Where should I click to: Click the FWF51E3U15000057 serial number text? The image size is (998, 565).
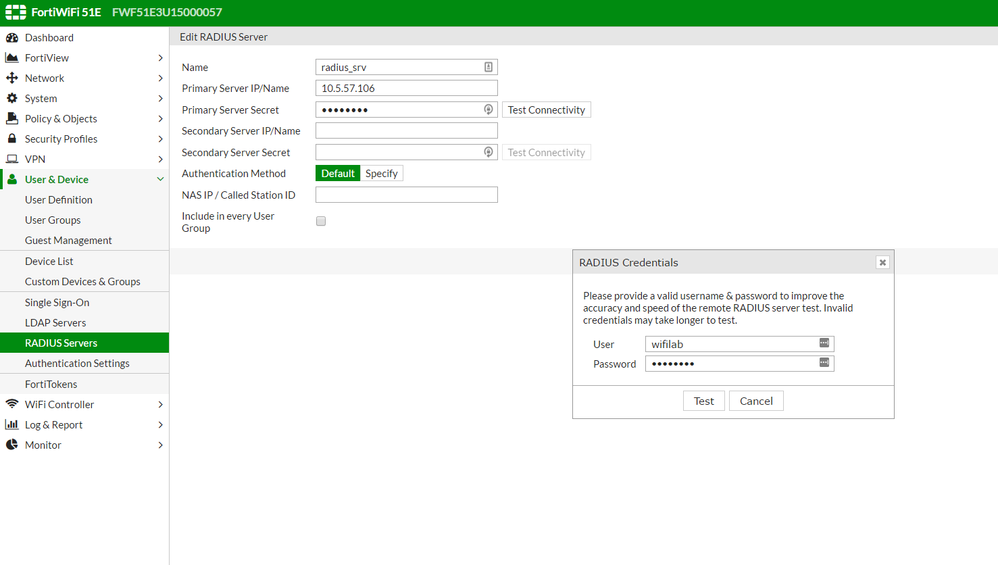click(x=167, y=12)
